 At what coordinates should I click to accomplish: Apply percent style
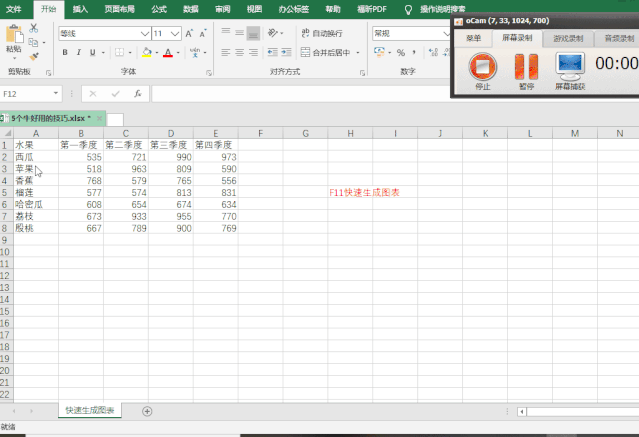(x=401, y=53)
